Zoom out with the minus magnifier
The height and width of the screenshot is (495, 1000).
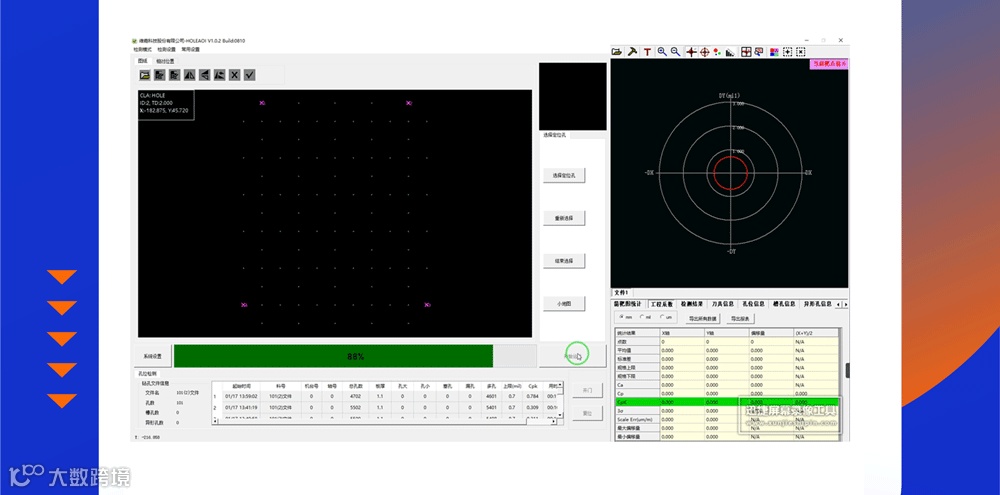click(x=675, y=52)
